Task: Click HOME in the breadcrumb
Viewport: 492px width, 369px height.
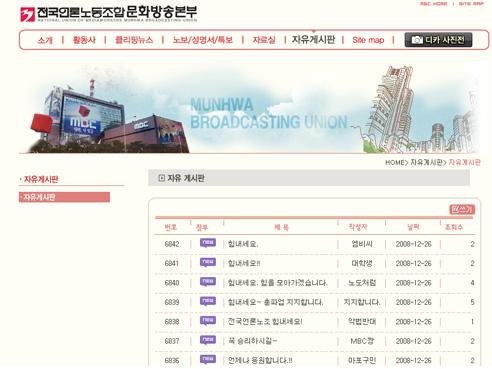Action: click(395, 162)
